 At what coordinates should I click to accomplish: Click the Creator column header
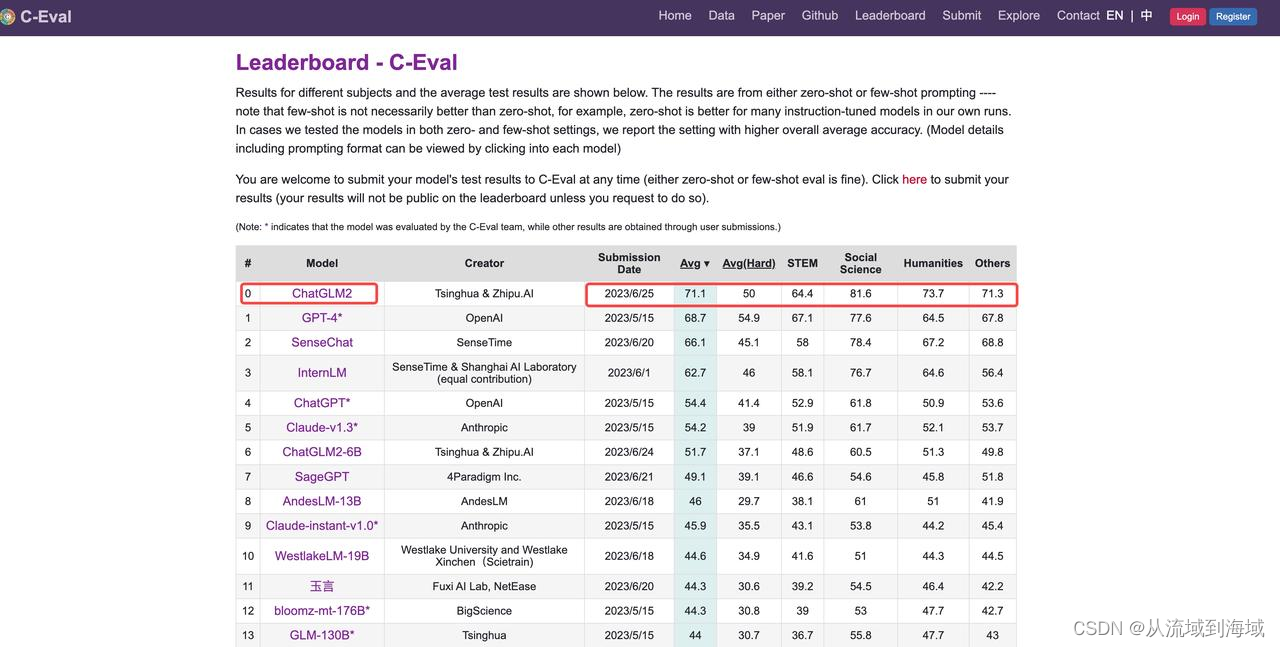click(x=484, y=263)
